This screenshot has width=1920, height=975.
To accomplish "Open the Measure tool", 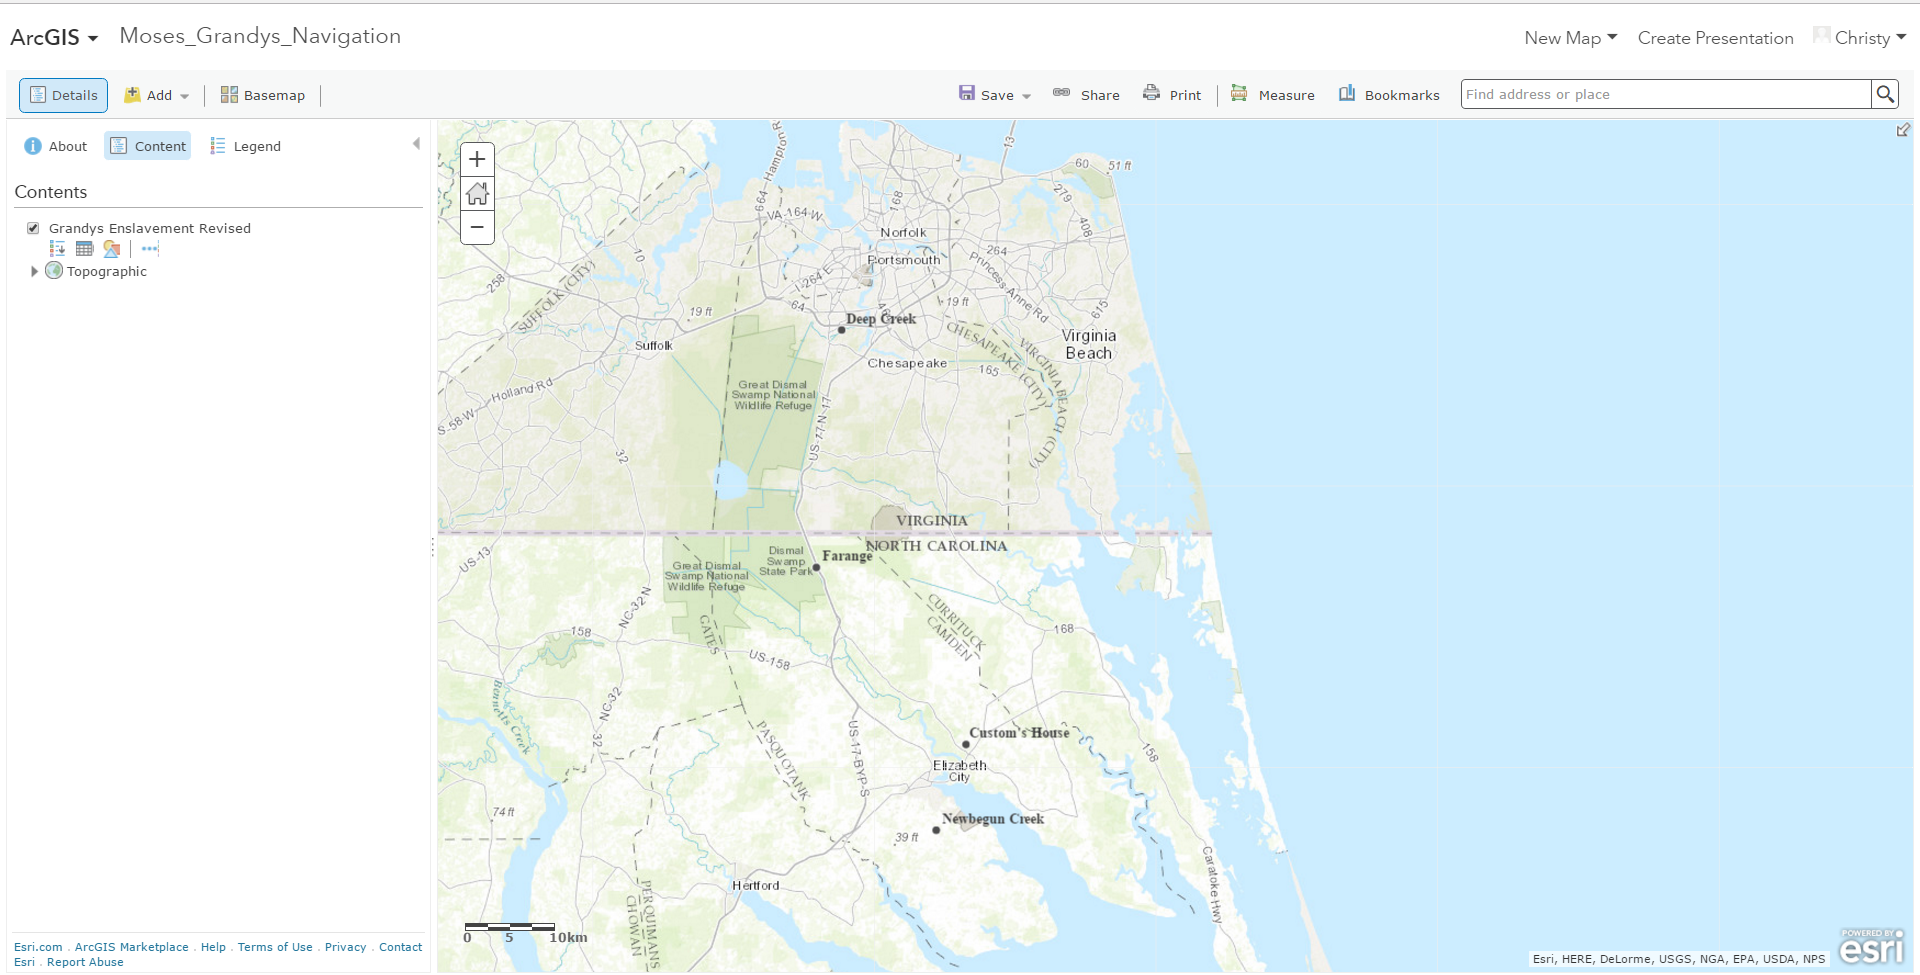I will pyautogui.click(x=1273, y=95).
